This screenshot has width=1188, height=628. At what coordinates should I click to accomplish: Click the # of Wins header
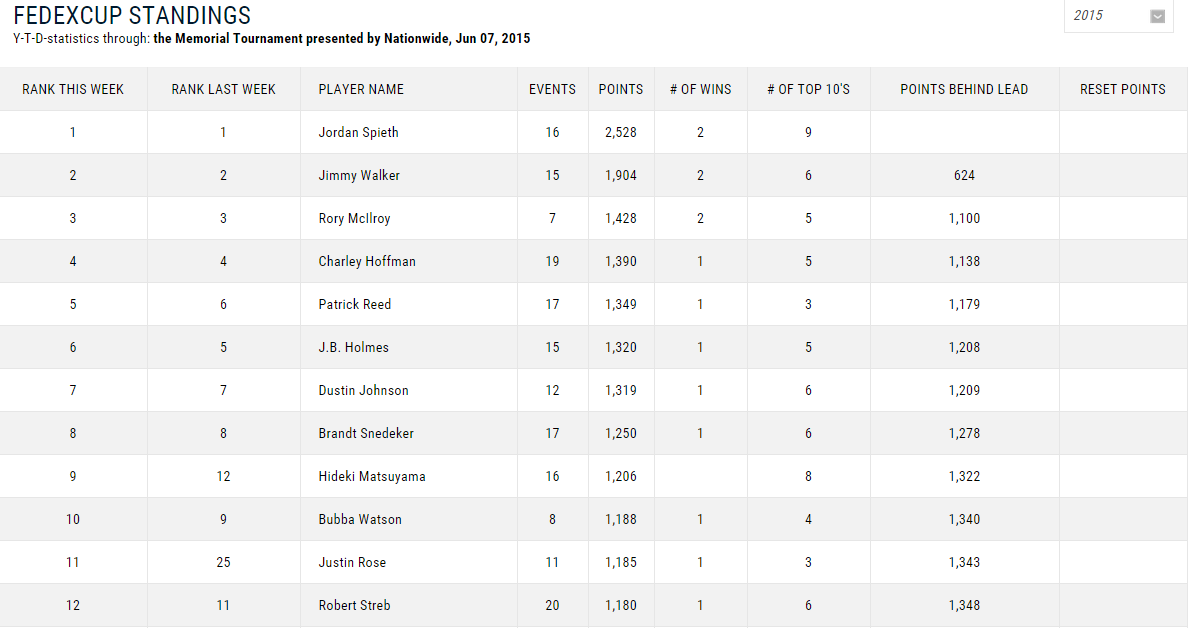tap(700, 90)
